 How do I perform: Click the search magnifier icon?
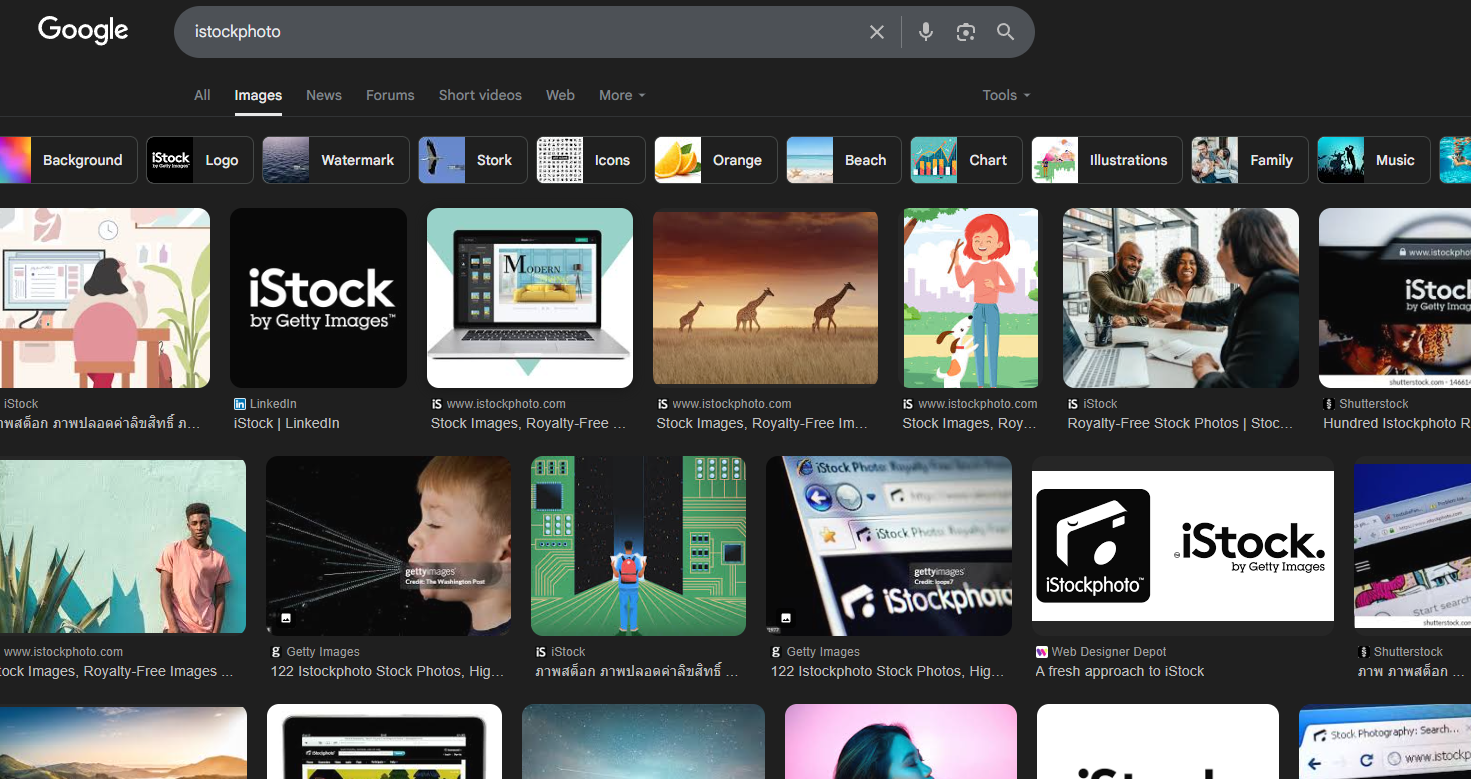pyautogui.click(x=1005, y=31)
